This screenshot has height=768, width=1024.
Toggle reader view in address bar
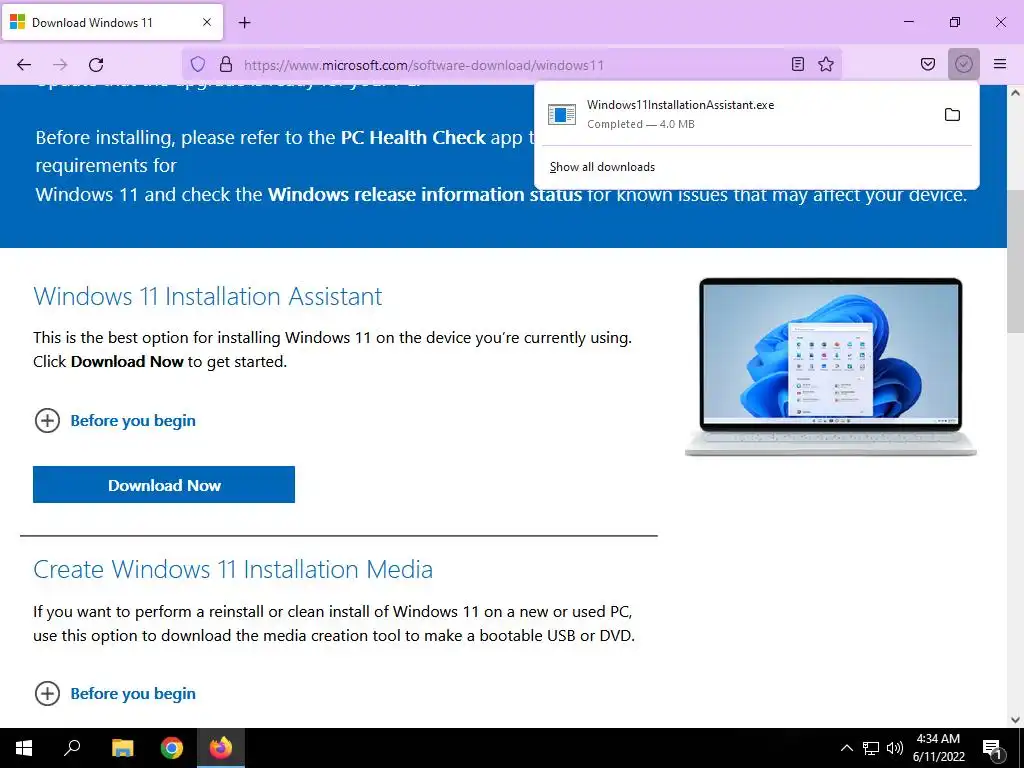(797, 64)
